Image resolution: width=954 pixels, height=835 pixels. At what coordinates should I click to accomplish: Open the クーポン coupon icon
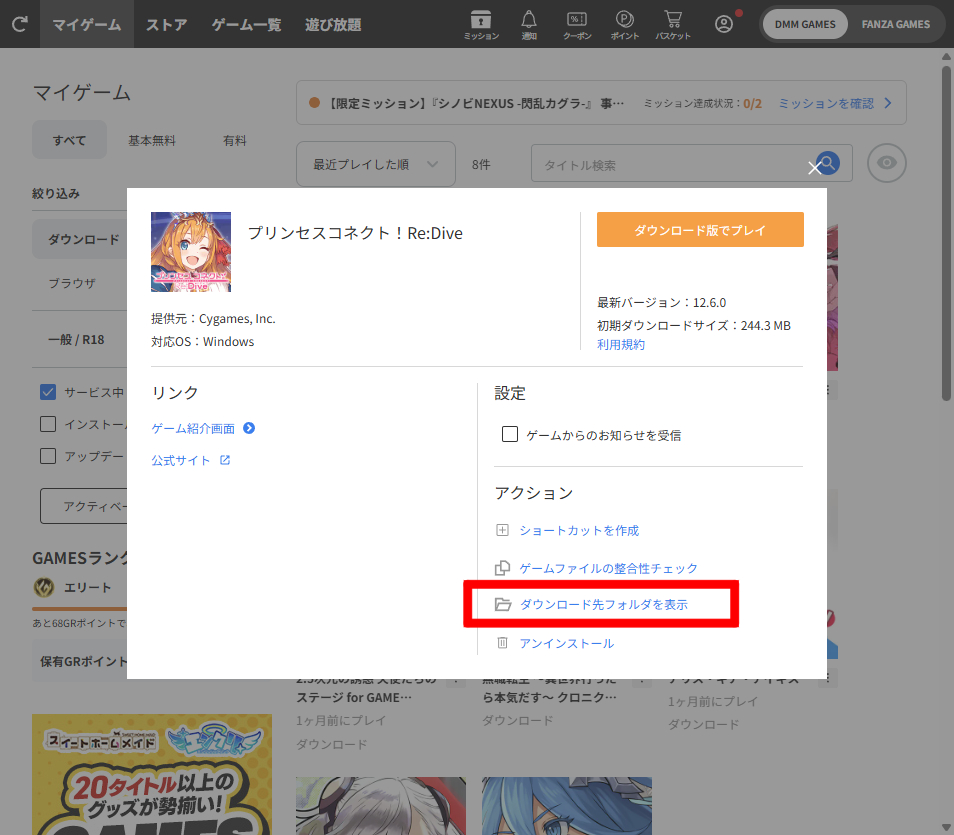click(x=577, y=26)
